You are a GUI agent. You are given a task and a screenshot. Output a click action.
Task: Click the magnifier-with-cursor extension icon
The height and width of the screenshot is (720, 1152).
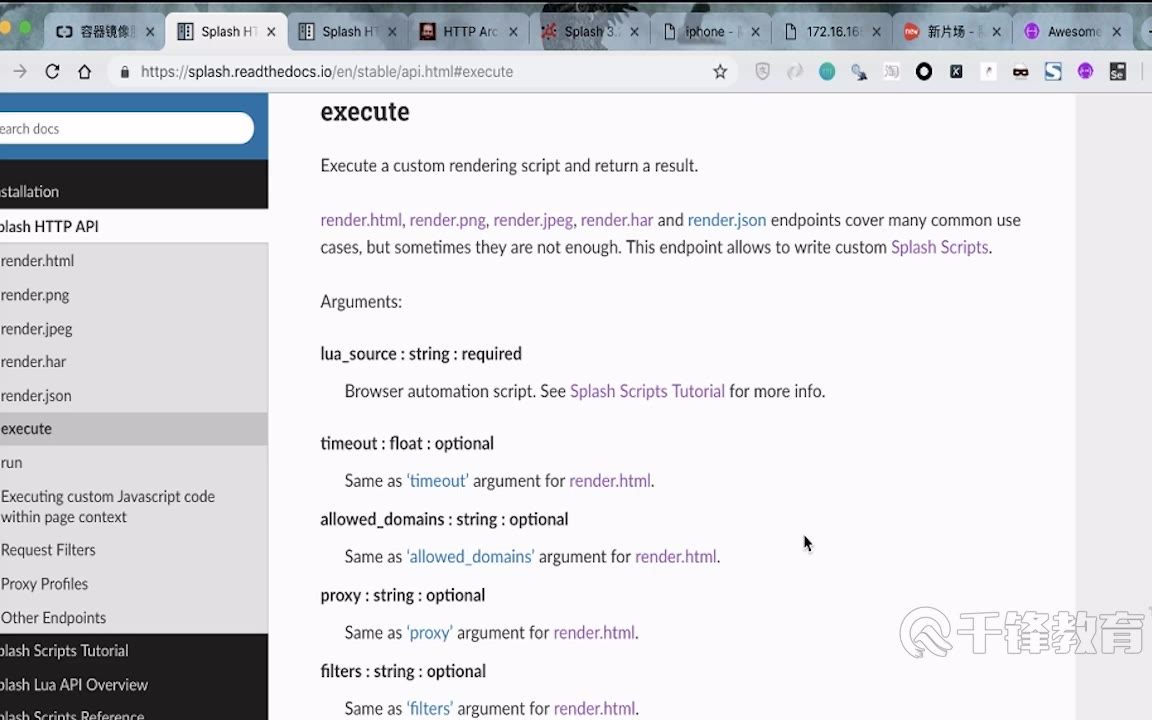(x=859, y=71)
